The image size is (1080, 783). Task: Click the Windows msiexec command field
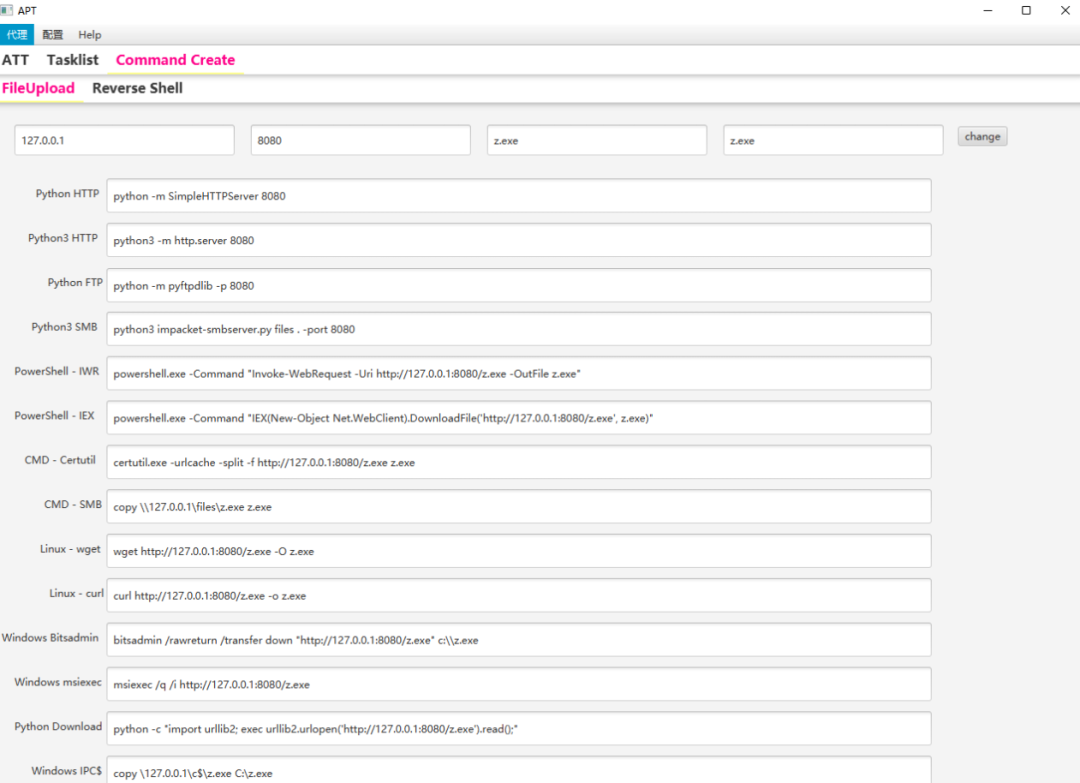point(519,685)
